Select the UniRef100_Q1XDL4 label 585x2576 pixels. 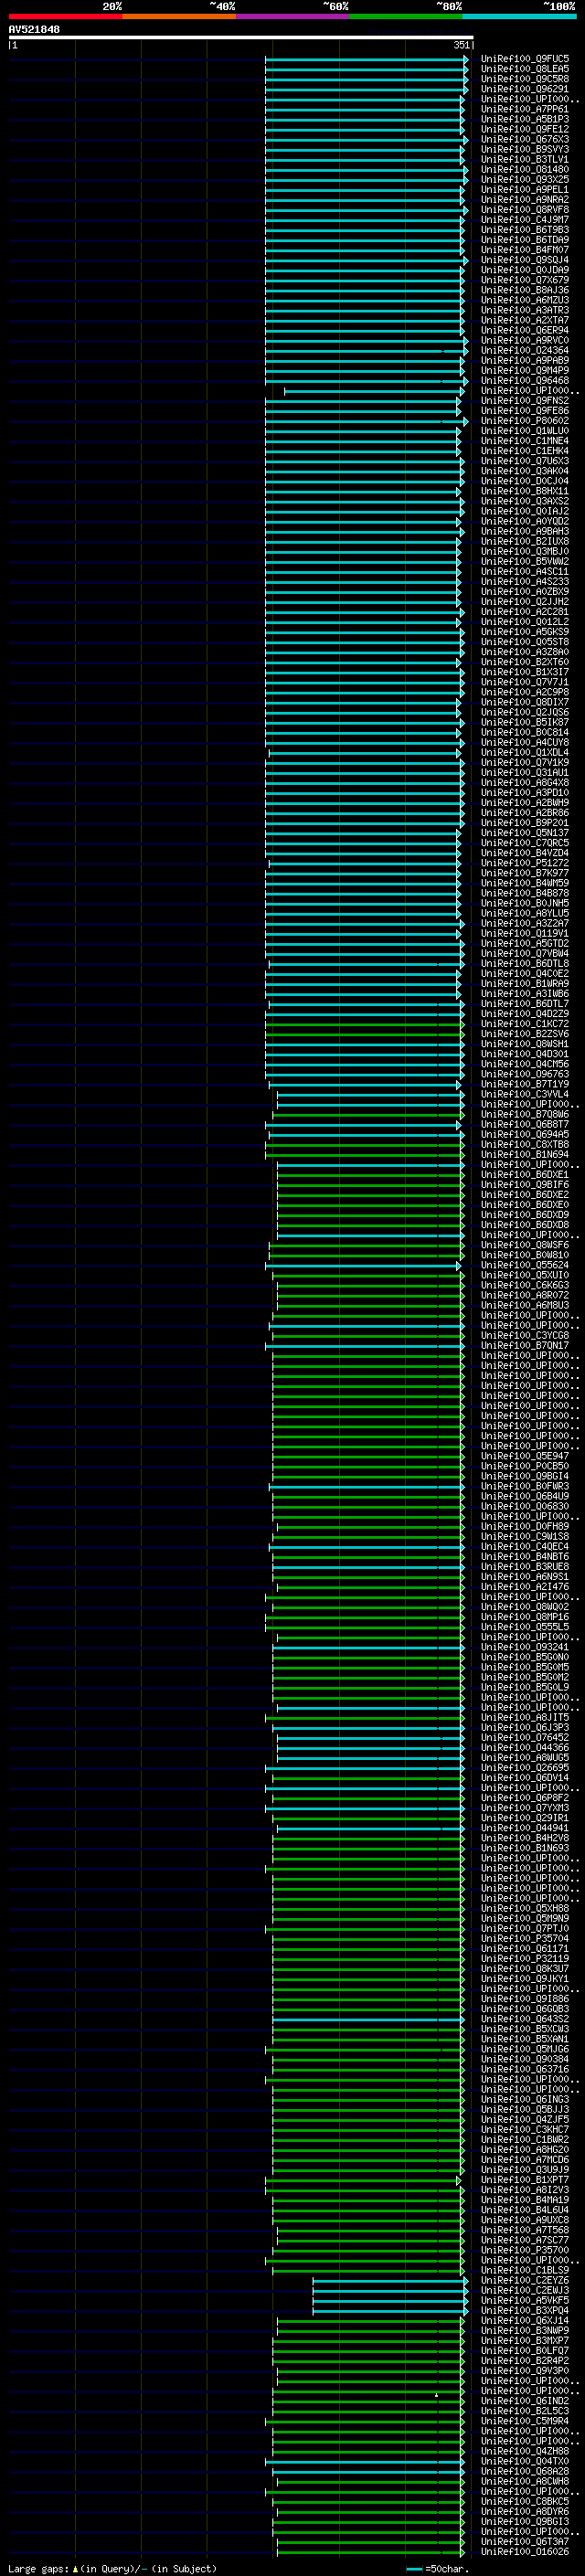(x=525, y=752)
